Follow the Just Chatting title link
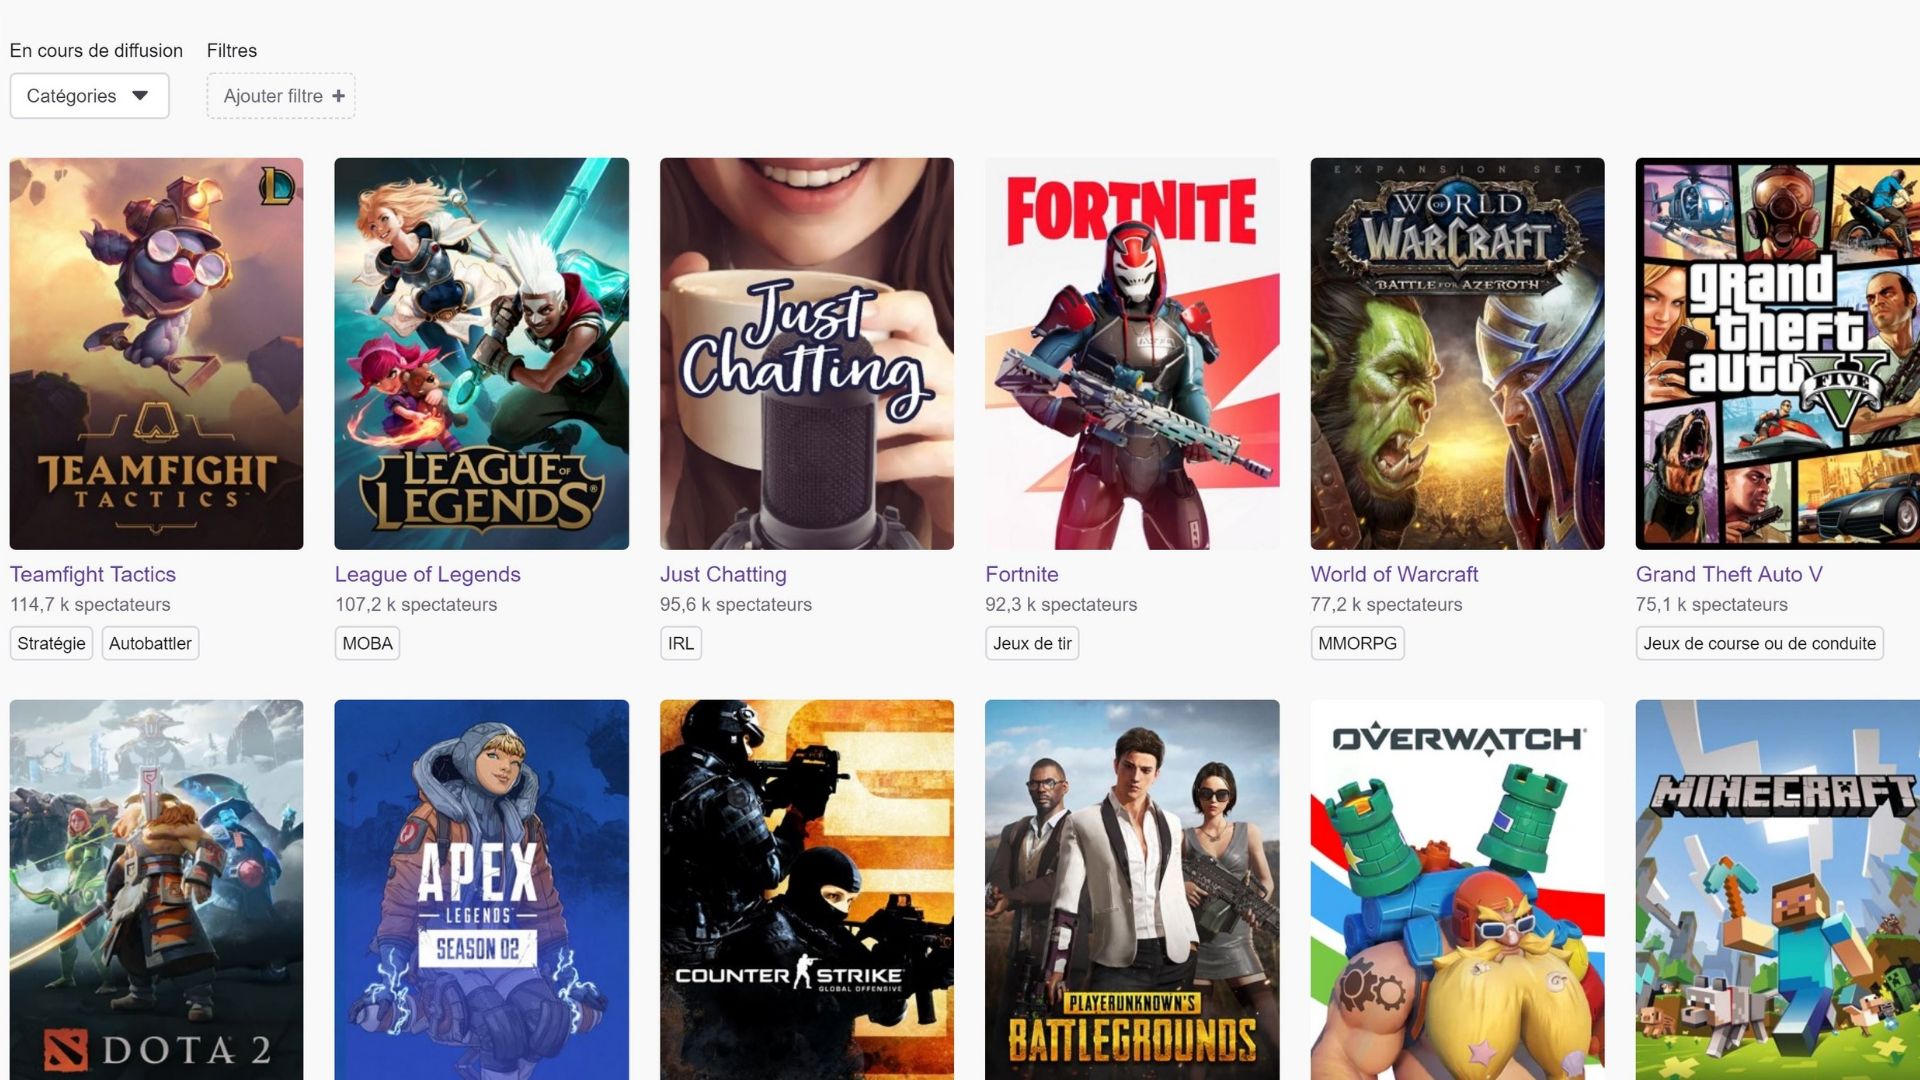This screenshot has width=1920, height=1080. click(723, 574)
